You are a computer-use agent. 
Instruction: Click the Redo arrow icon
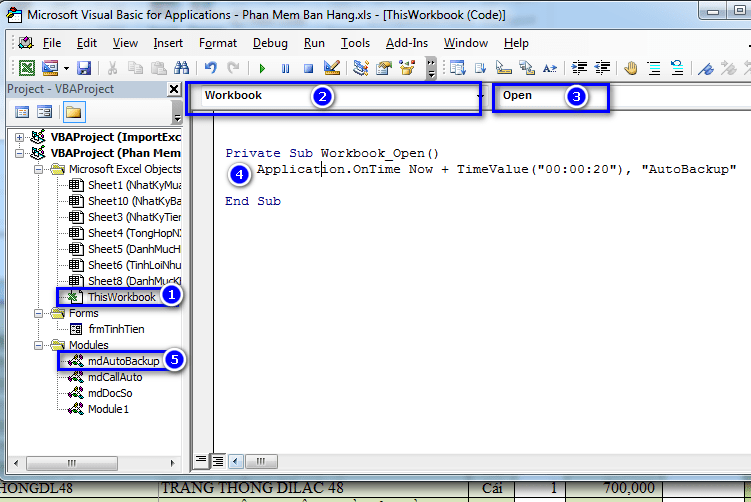click(233, 68)
